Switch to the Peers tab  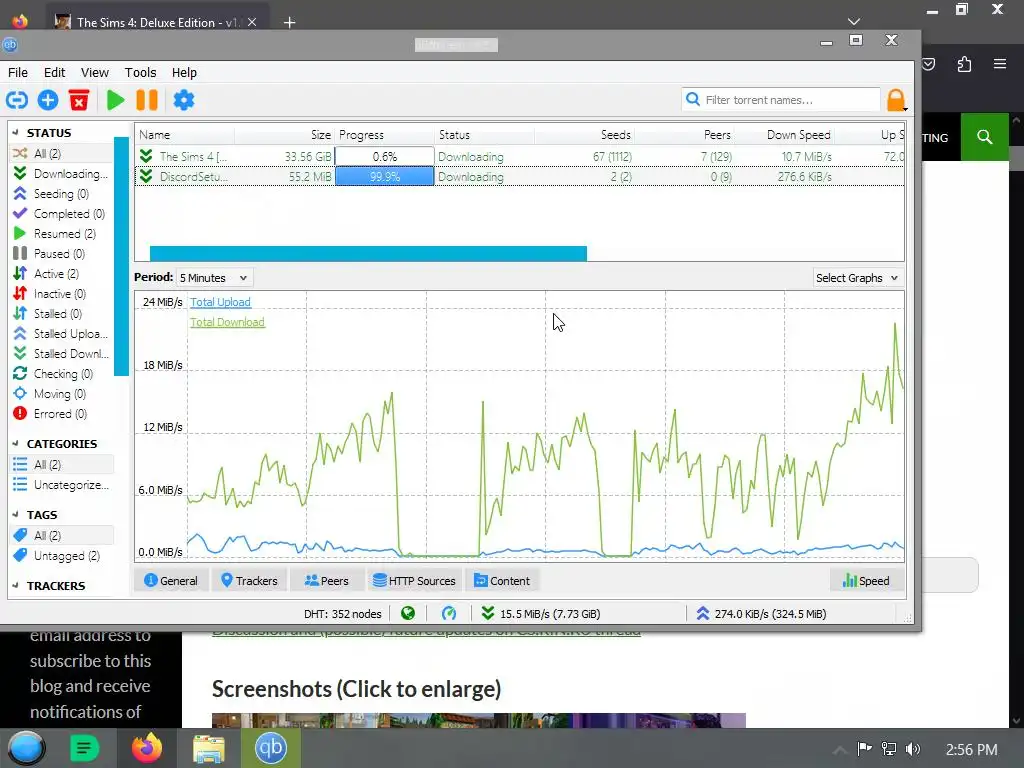click(x=327, y=581)
